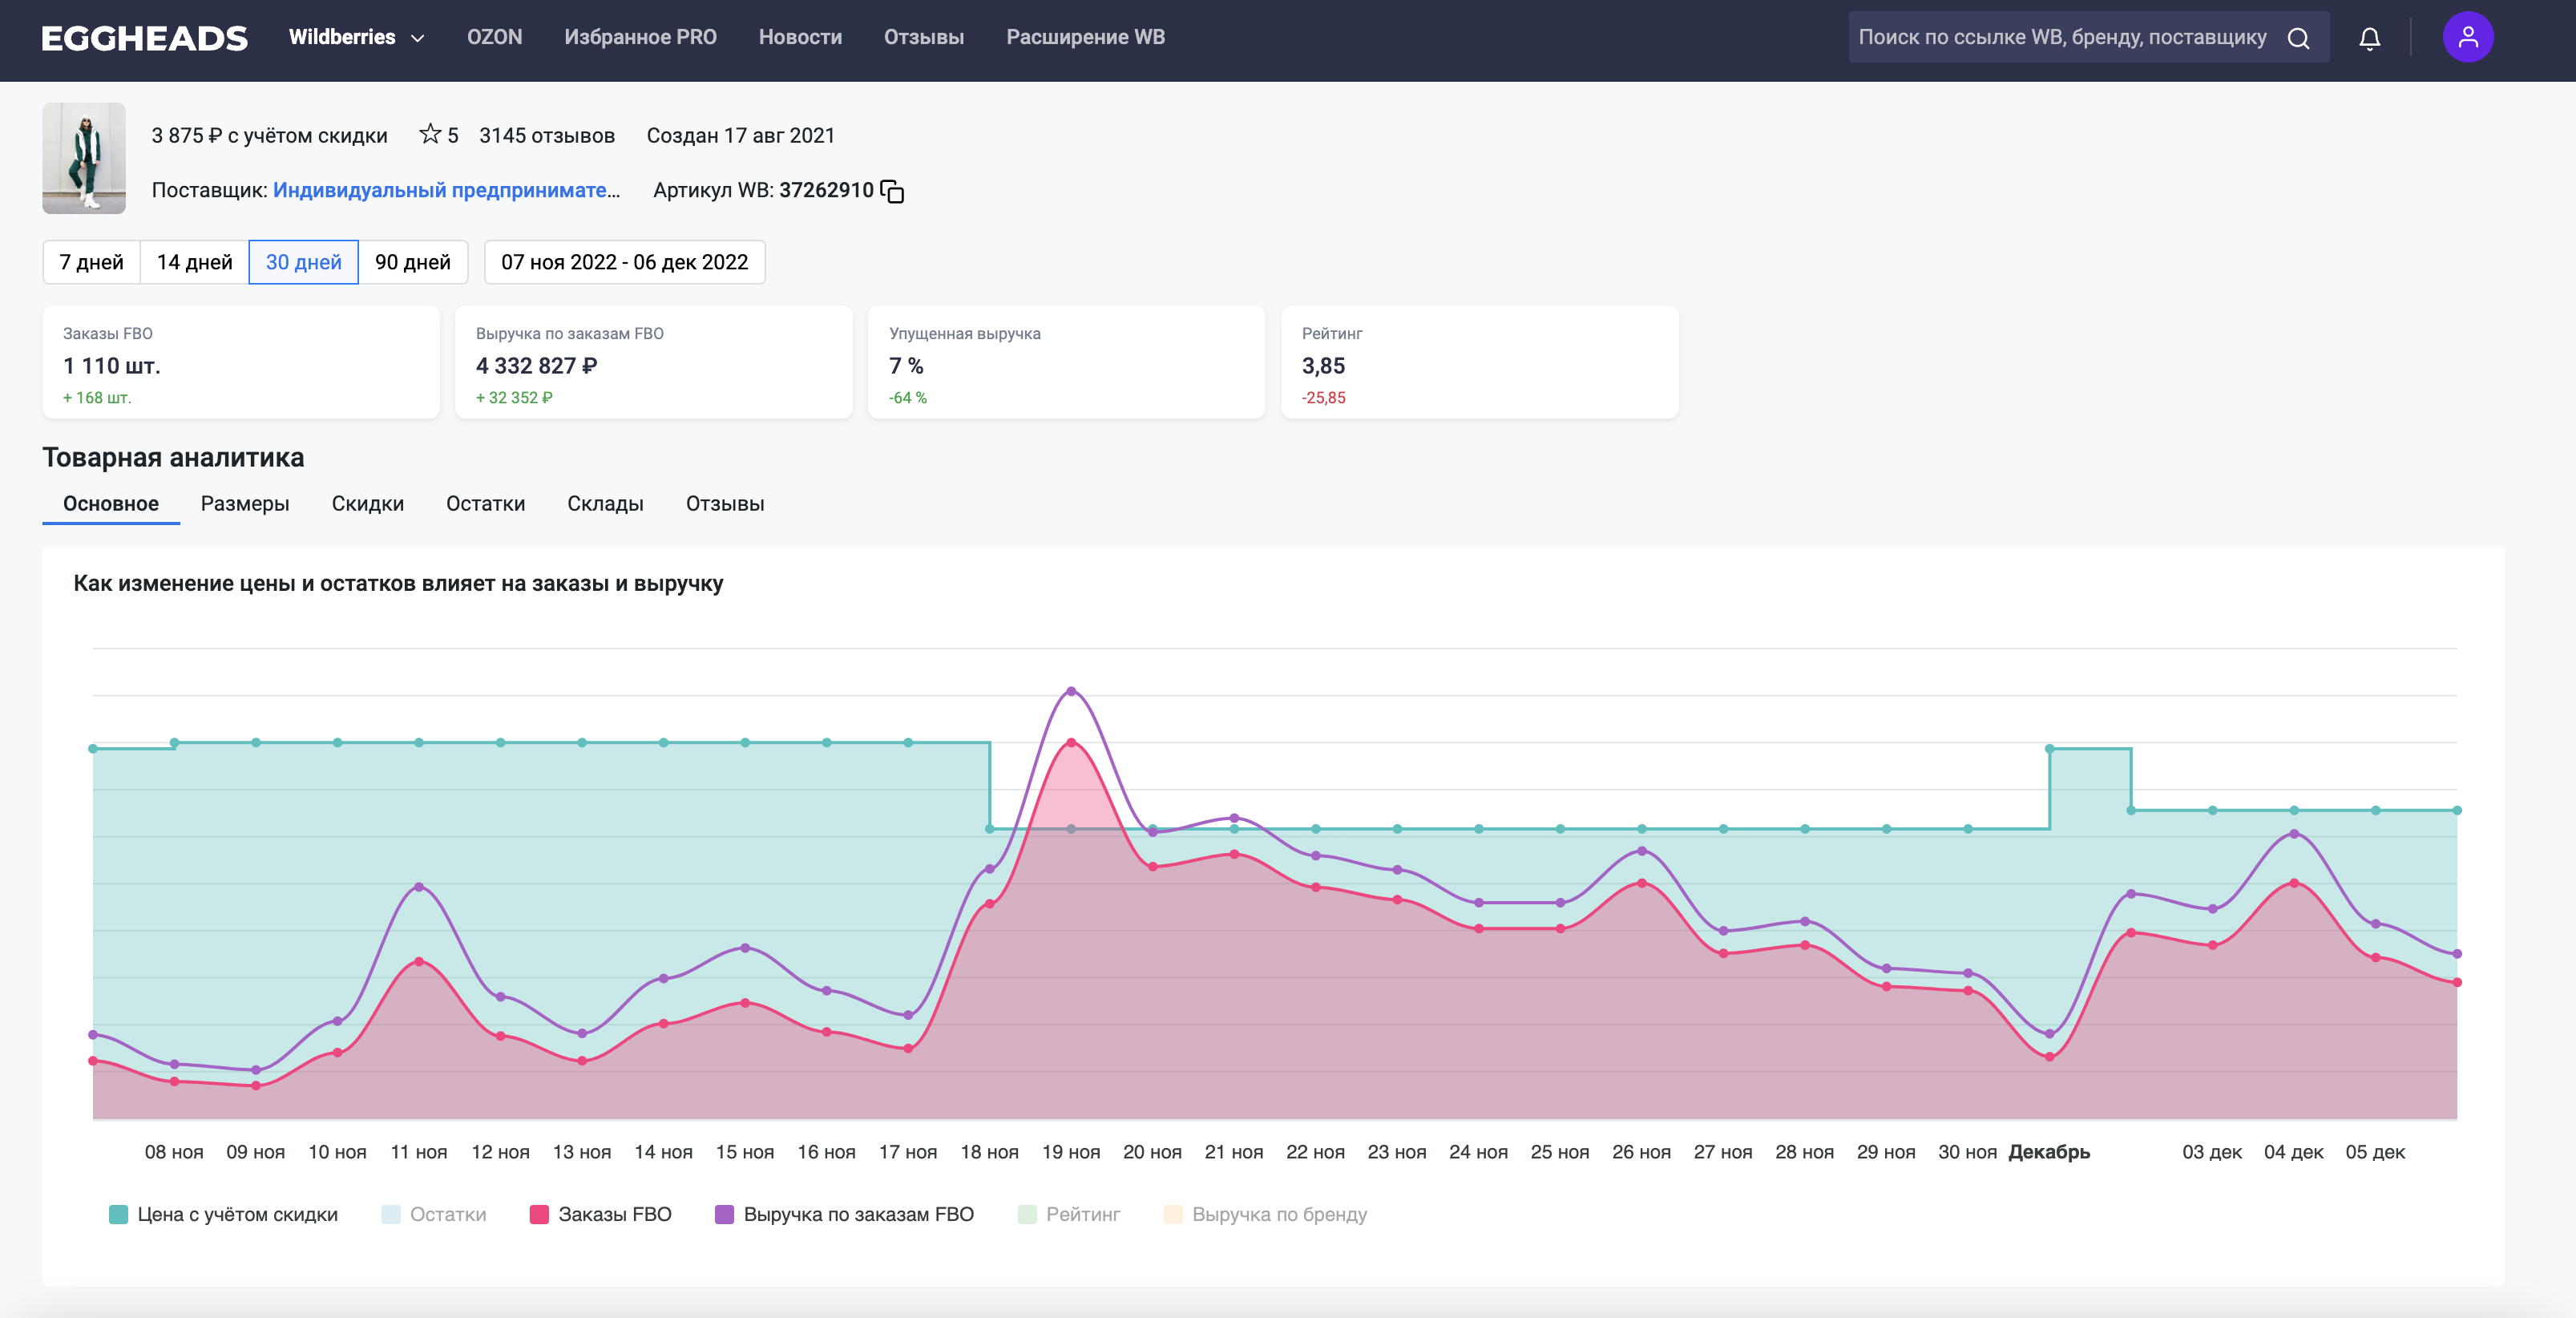This screenshot has width=2576, height=1318.
Task: Toggle Рейтинг series in chart legend
Action: coord(1069,1214)
